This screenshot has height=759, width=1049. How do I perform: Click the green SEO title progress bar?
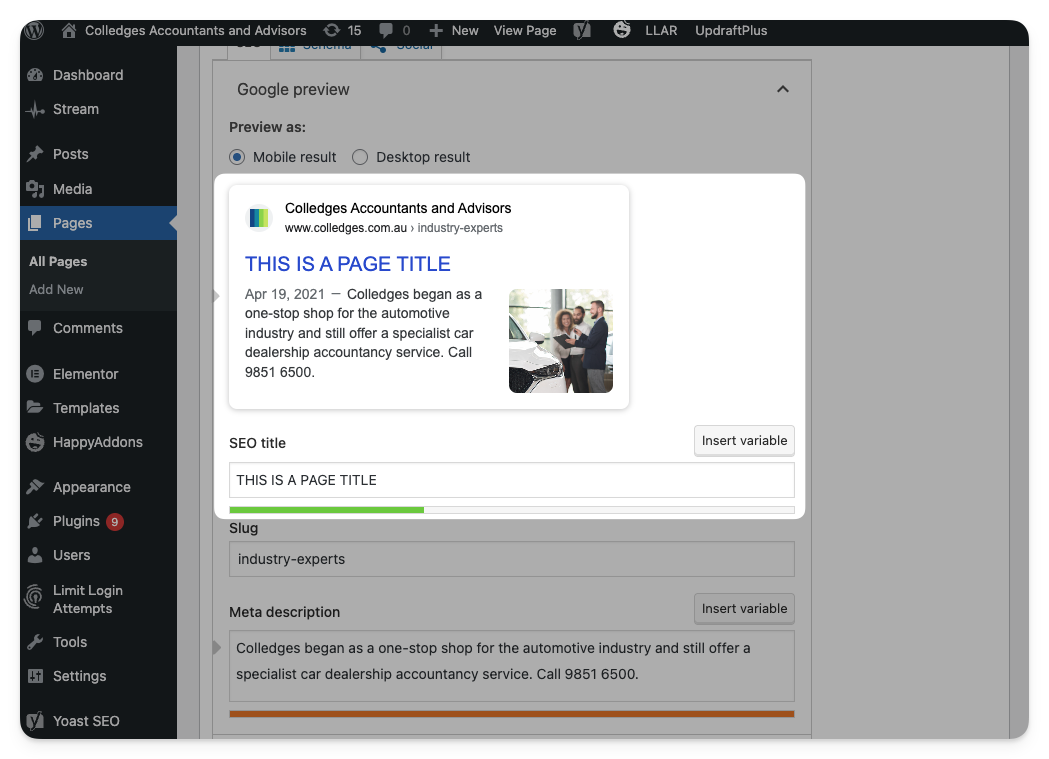[x=326, y=510]
